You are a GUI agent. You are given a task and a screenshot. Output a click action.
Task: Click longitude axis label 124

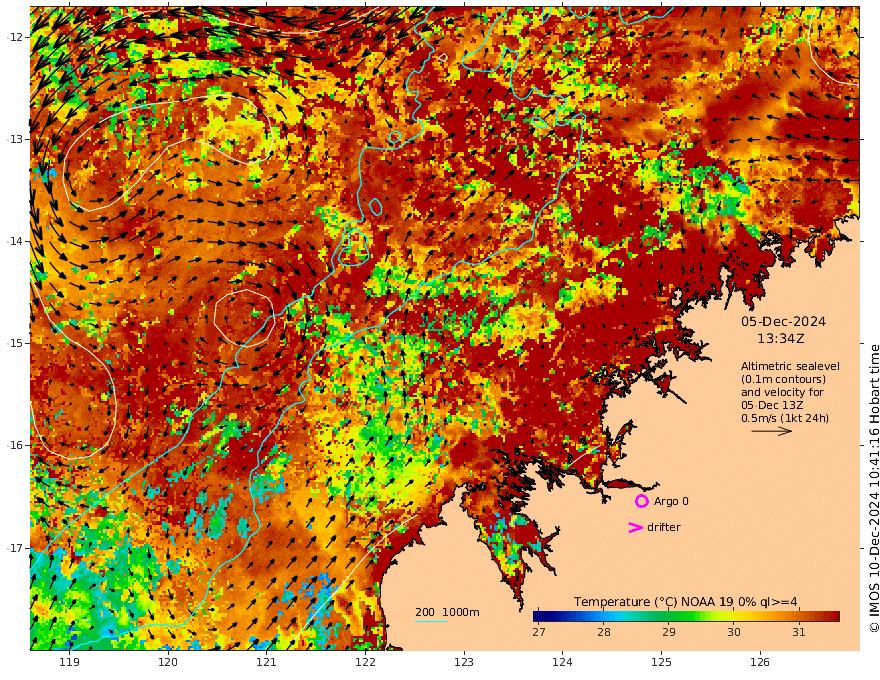(x=562, y=663)
